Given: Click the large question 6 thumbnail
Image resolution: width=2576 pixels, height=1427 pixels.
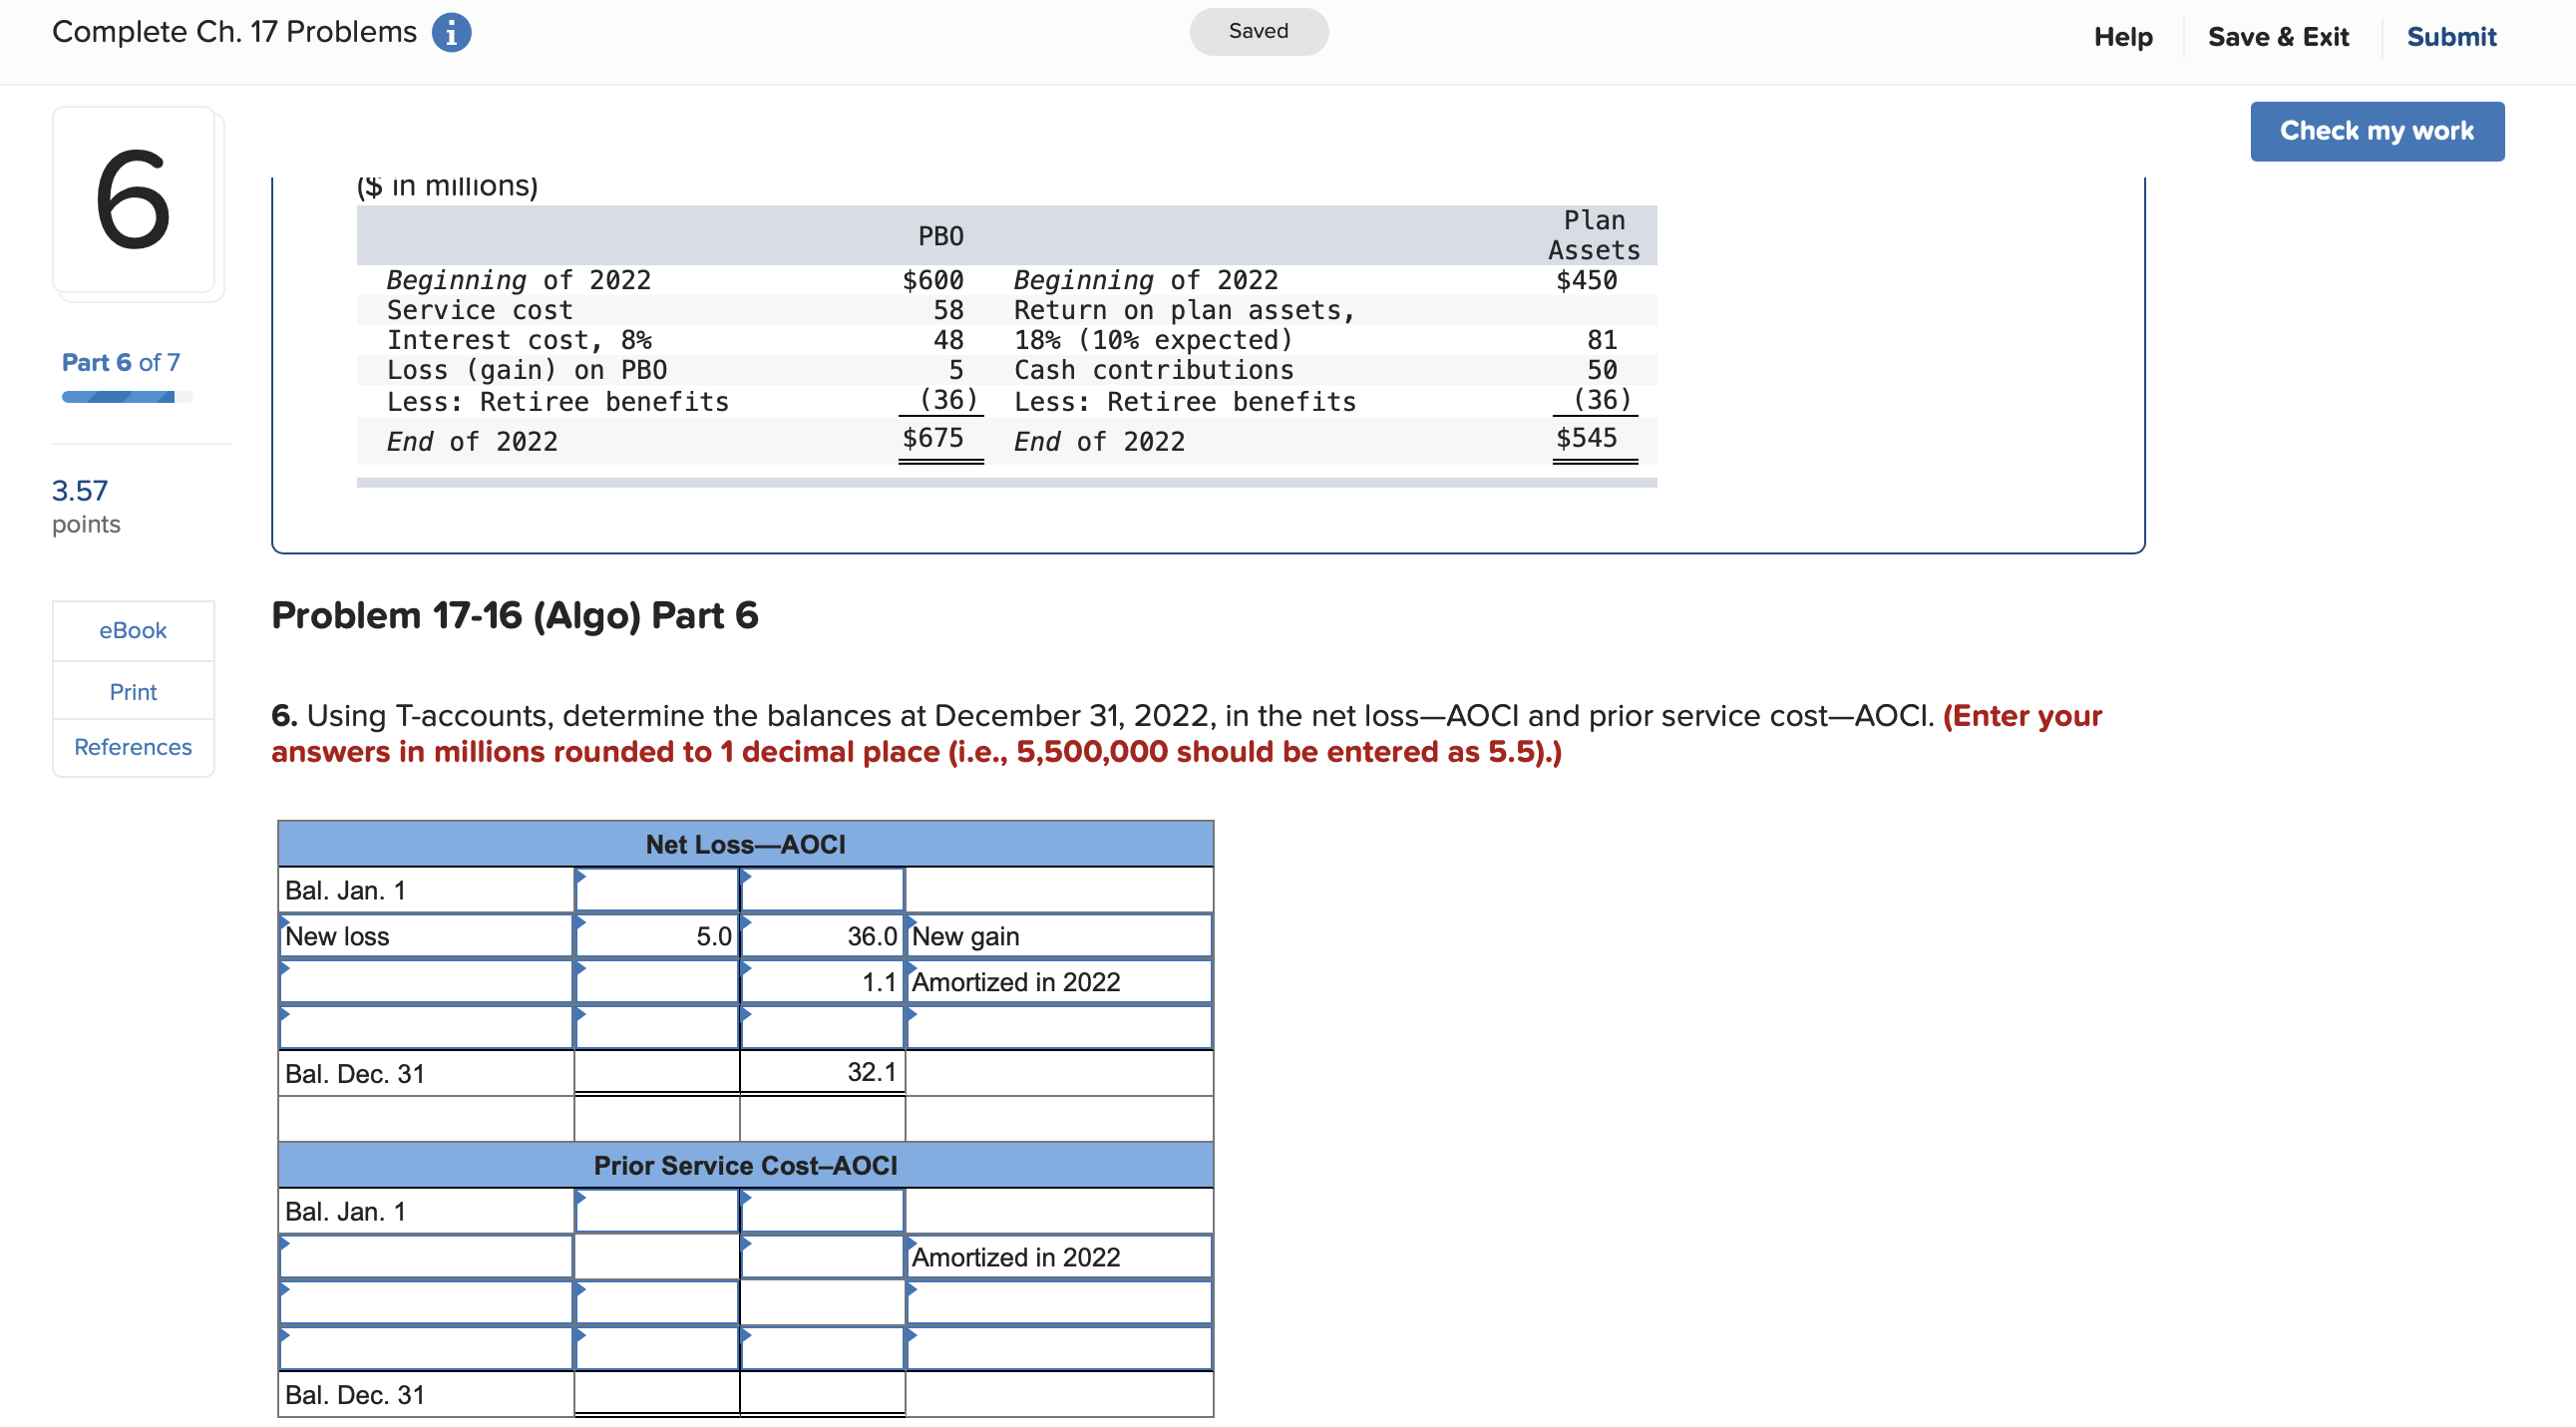Looking at the screenshot, I should click(x=134, y=200).
